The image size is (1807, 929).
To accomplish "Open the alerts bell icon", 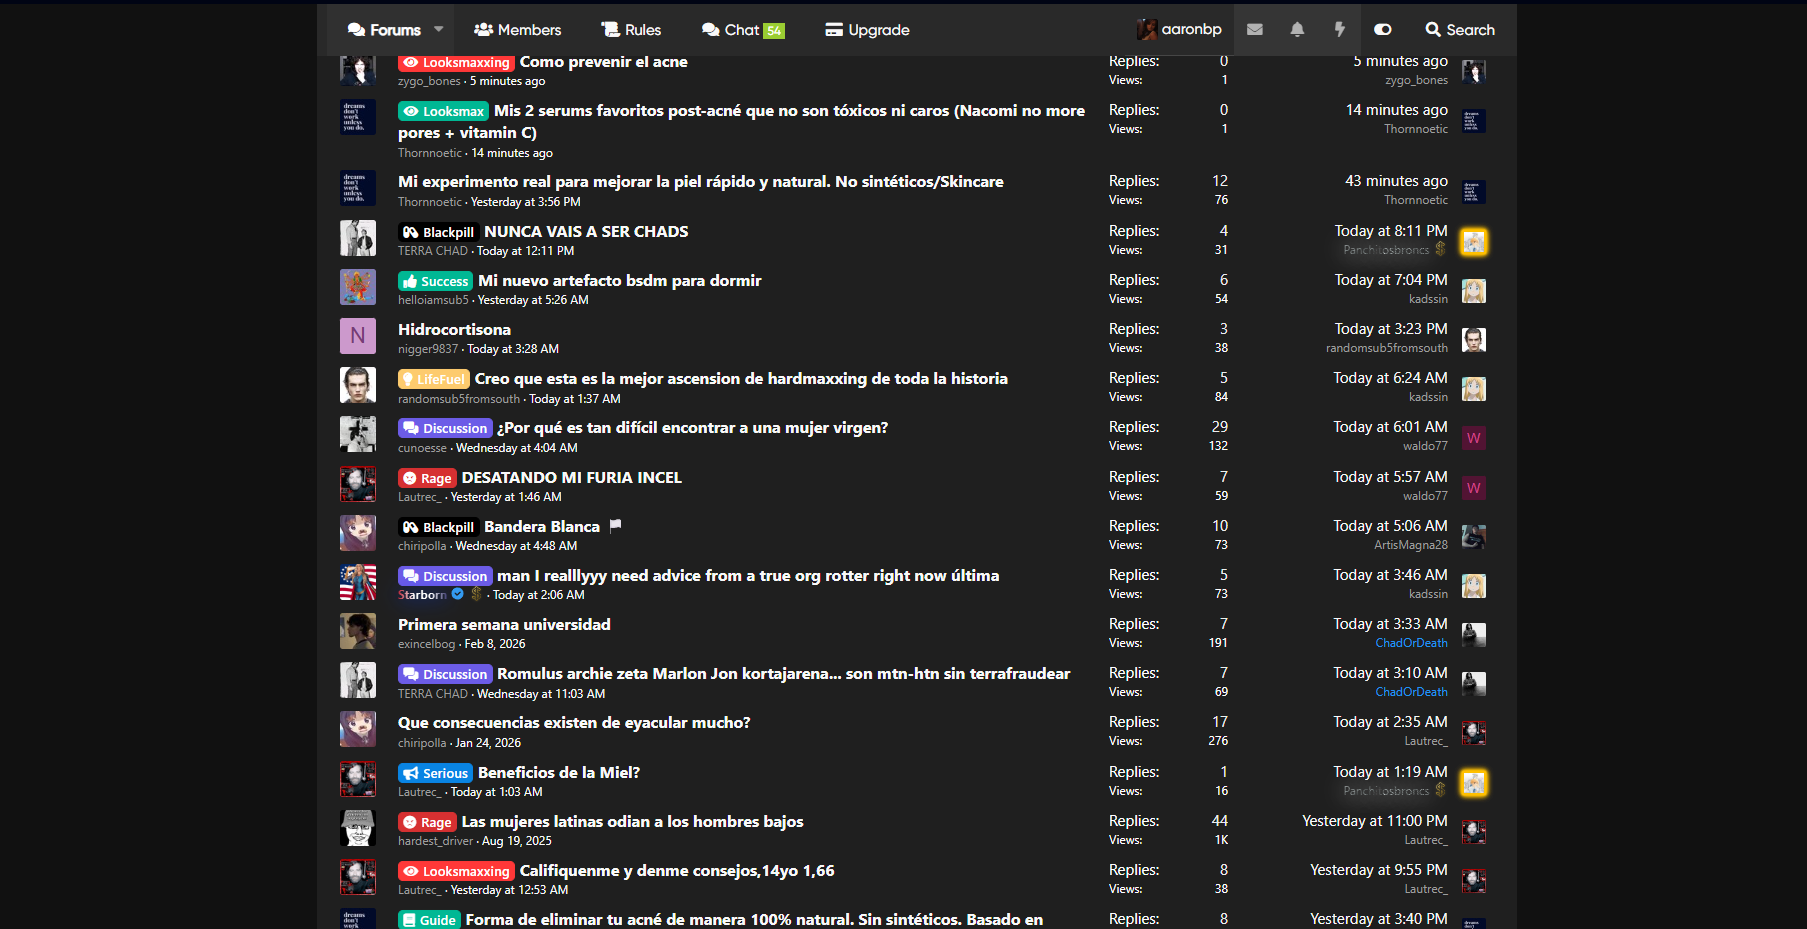I will point(1297,30).
